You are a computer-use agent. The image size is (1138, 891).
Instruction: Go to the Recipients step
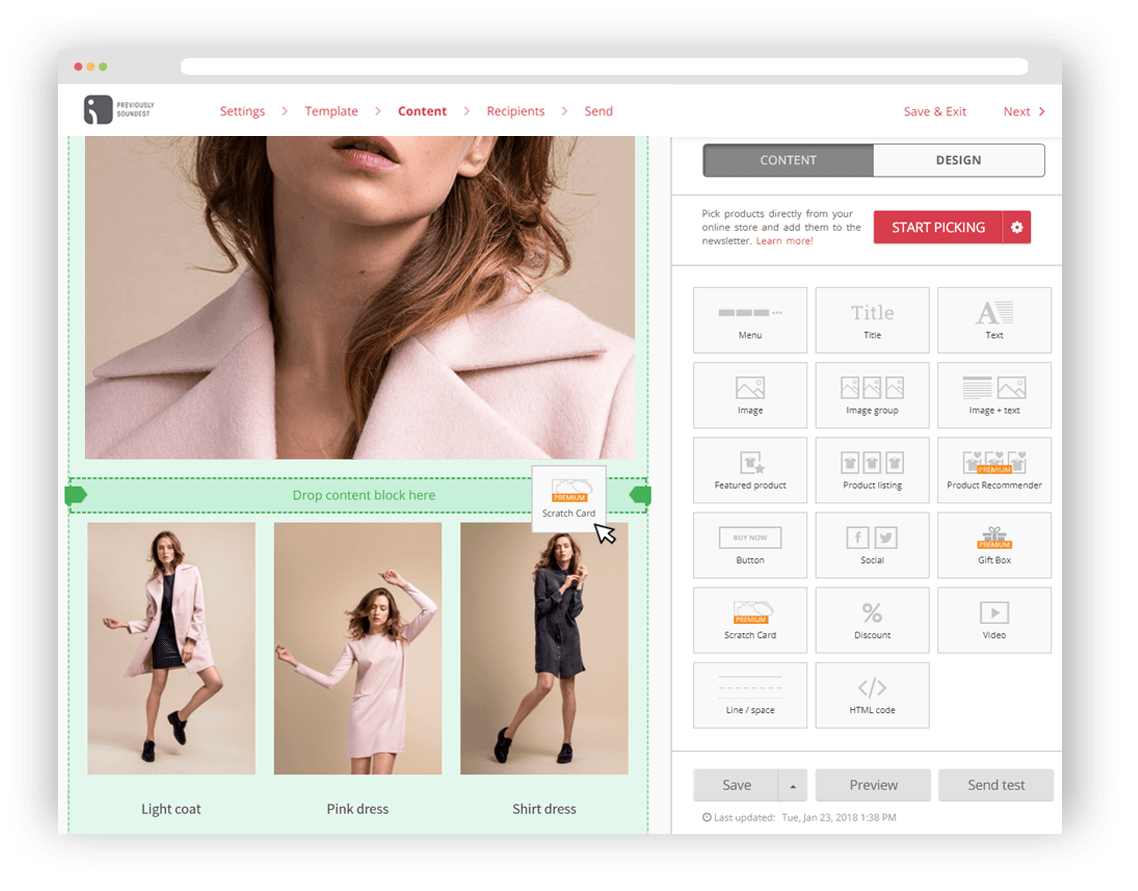(x=515, y=111)
